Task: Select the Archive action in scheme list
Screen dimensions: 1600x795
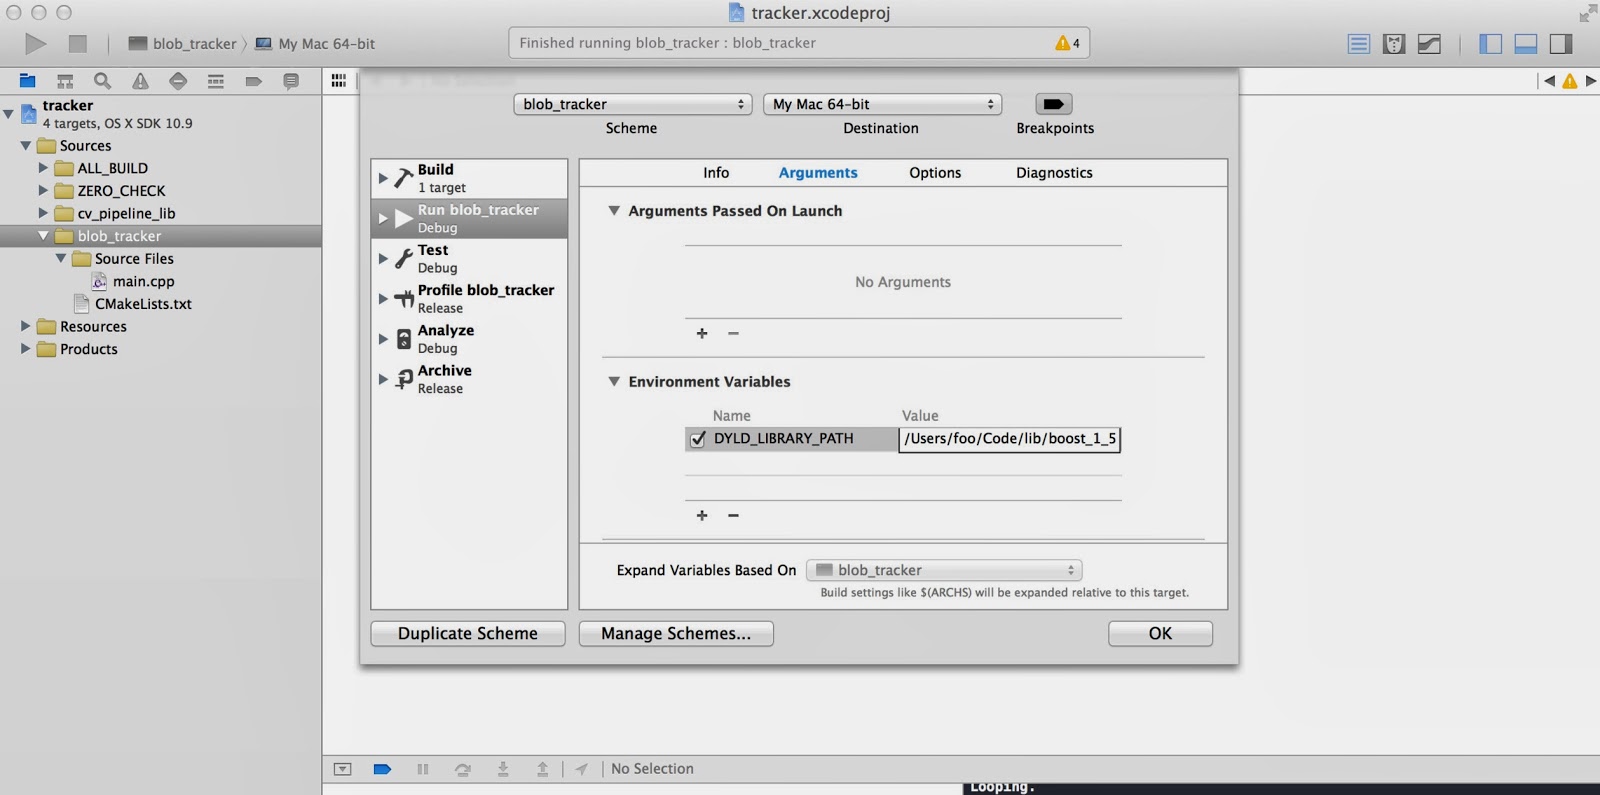Action: tap(469, 378)
